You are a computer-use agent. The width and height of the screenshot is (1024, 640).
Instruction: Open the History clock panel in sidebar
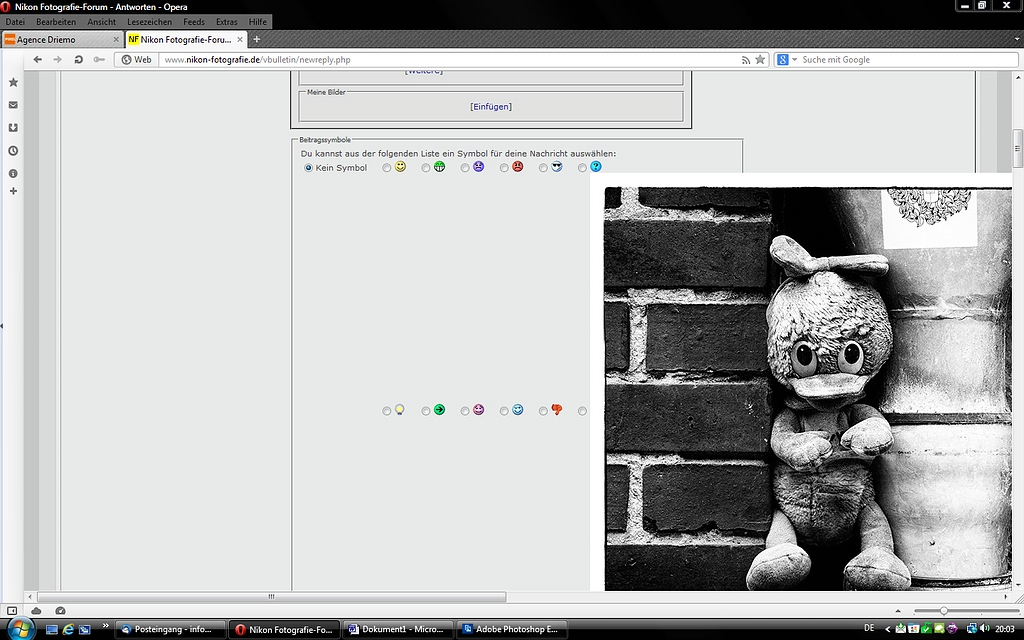(x=13, y=151)
